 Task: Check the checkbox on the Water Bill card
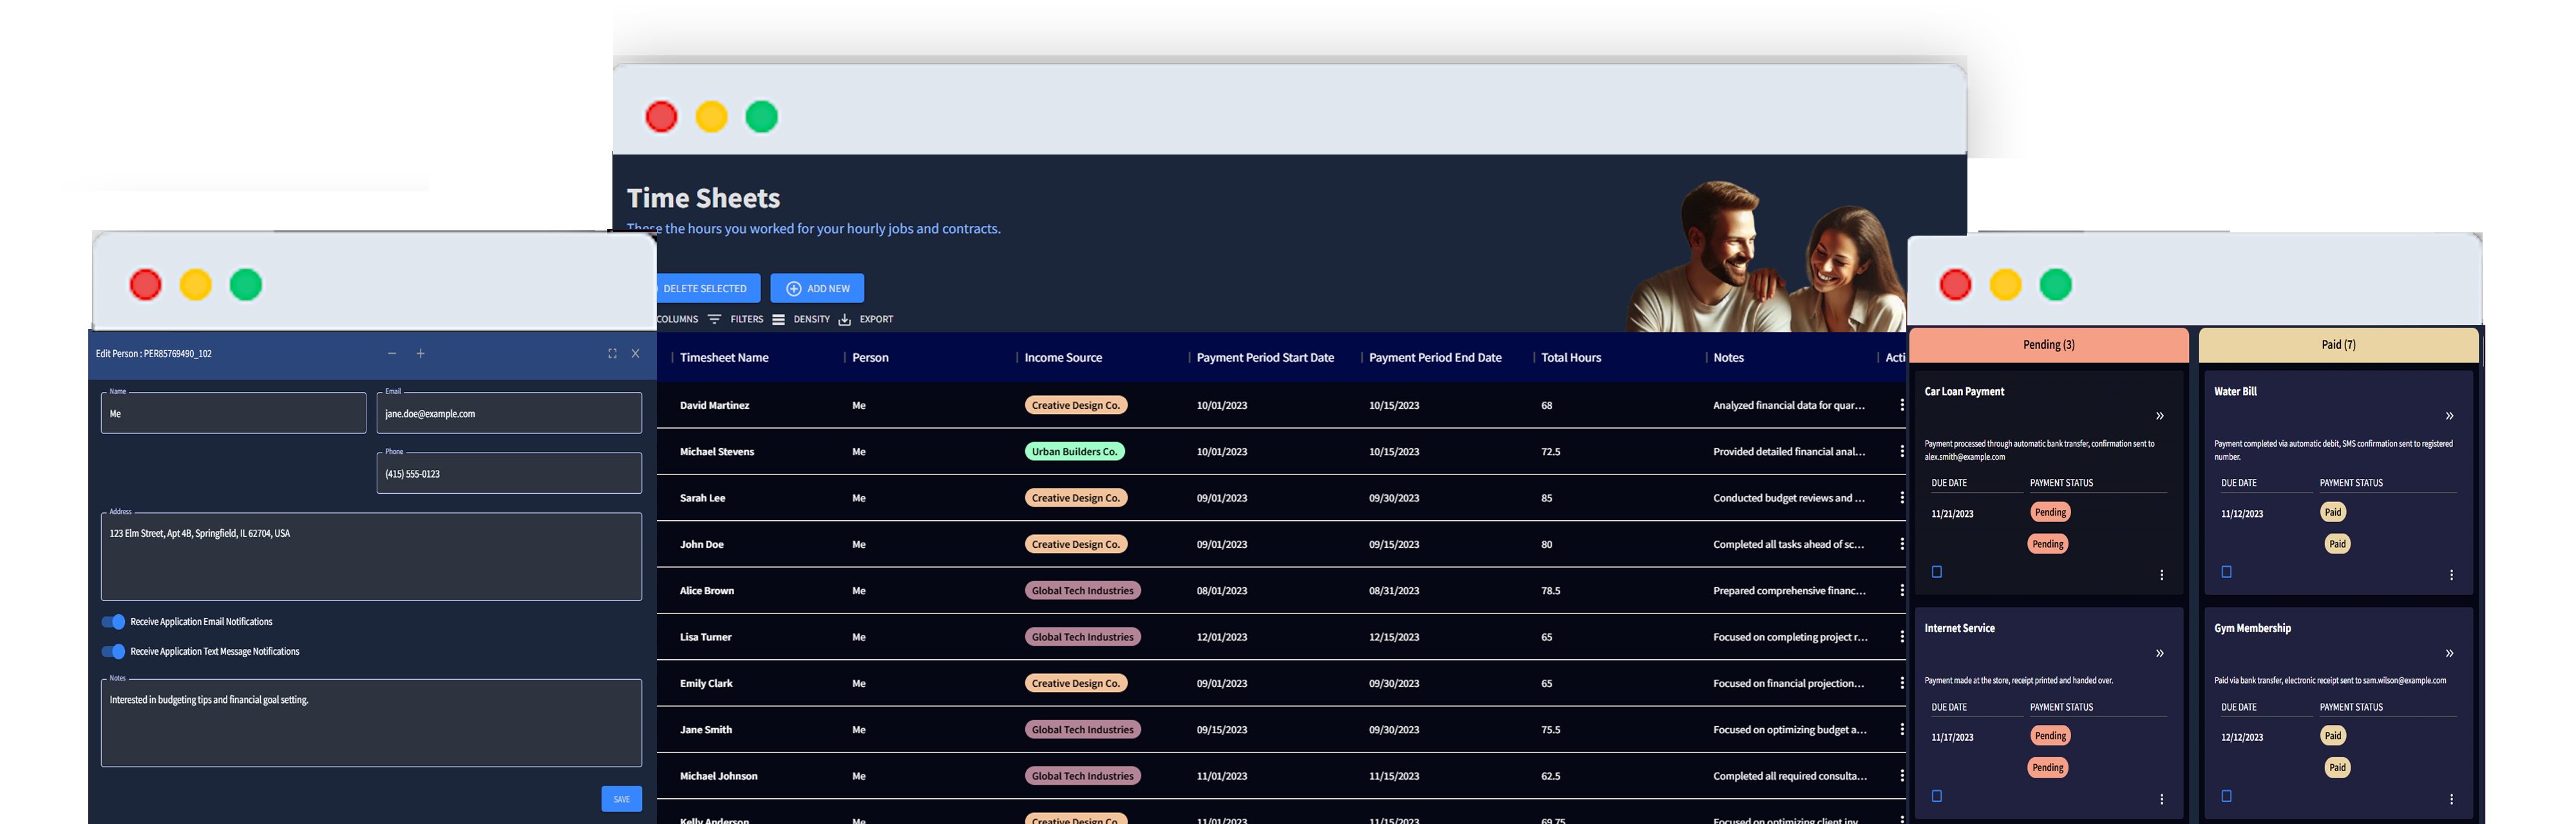click(x=2226, y=572)
